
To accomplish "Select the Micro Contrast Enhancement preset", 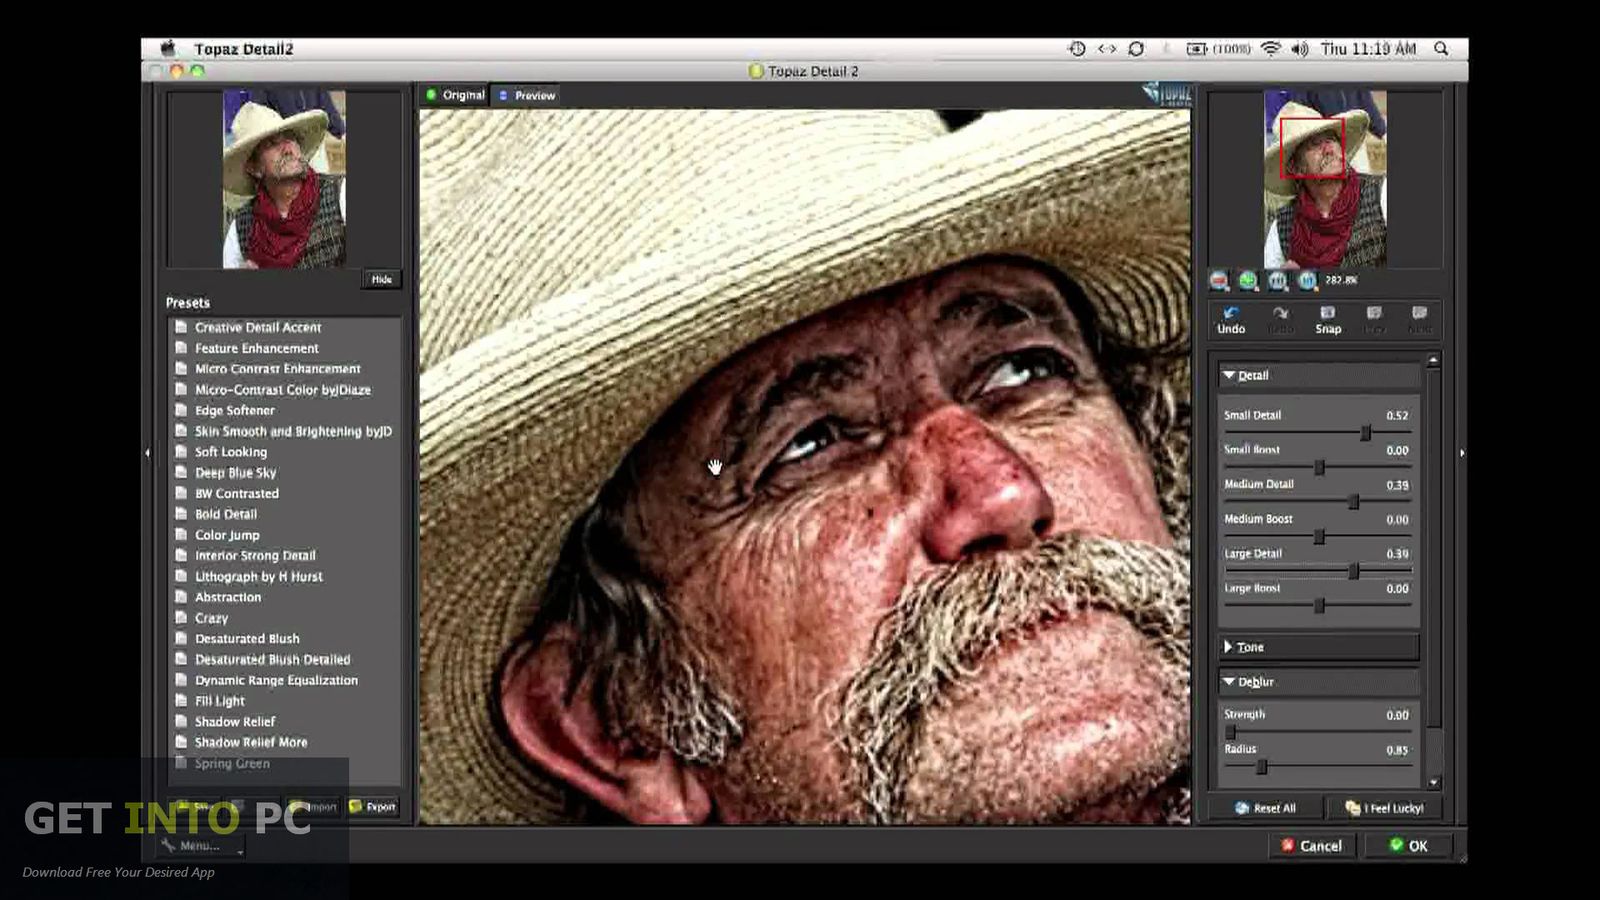I will tap(277, 369).
